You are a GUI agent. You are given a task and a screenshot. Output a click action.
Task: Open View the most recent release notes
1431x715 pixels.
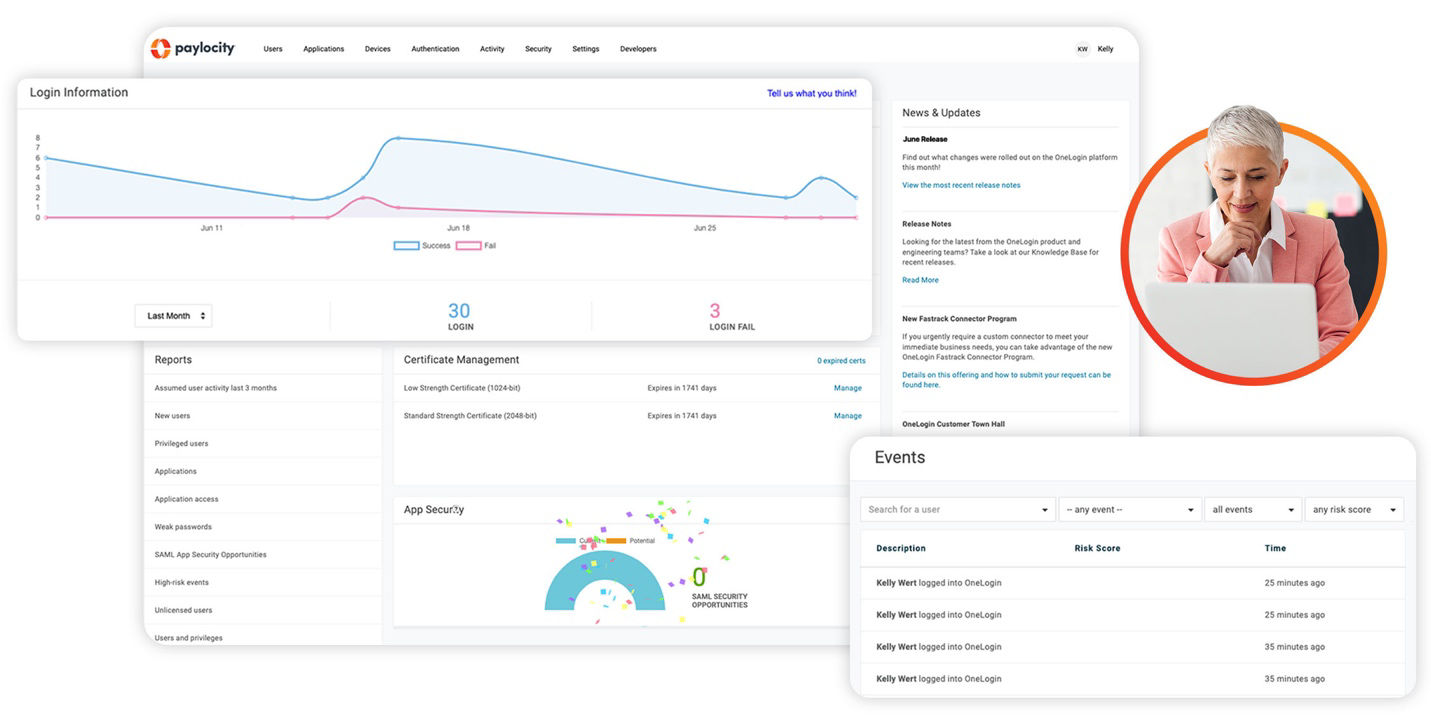pyautogui.click(x=961, y=185)
